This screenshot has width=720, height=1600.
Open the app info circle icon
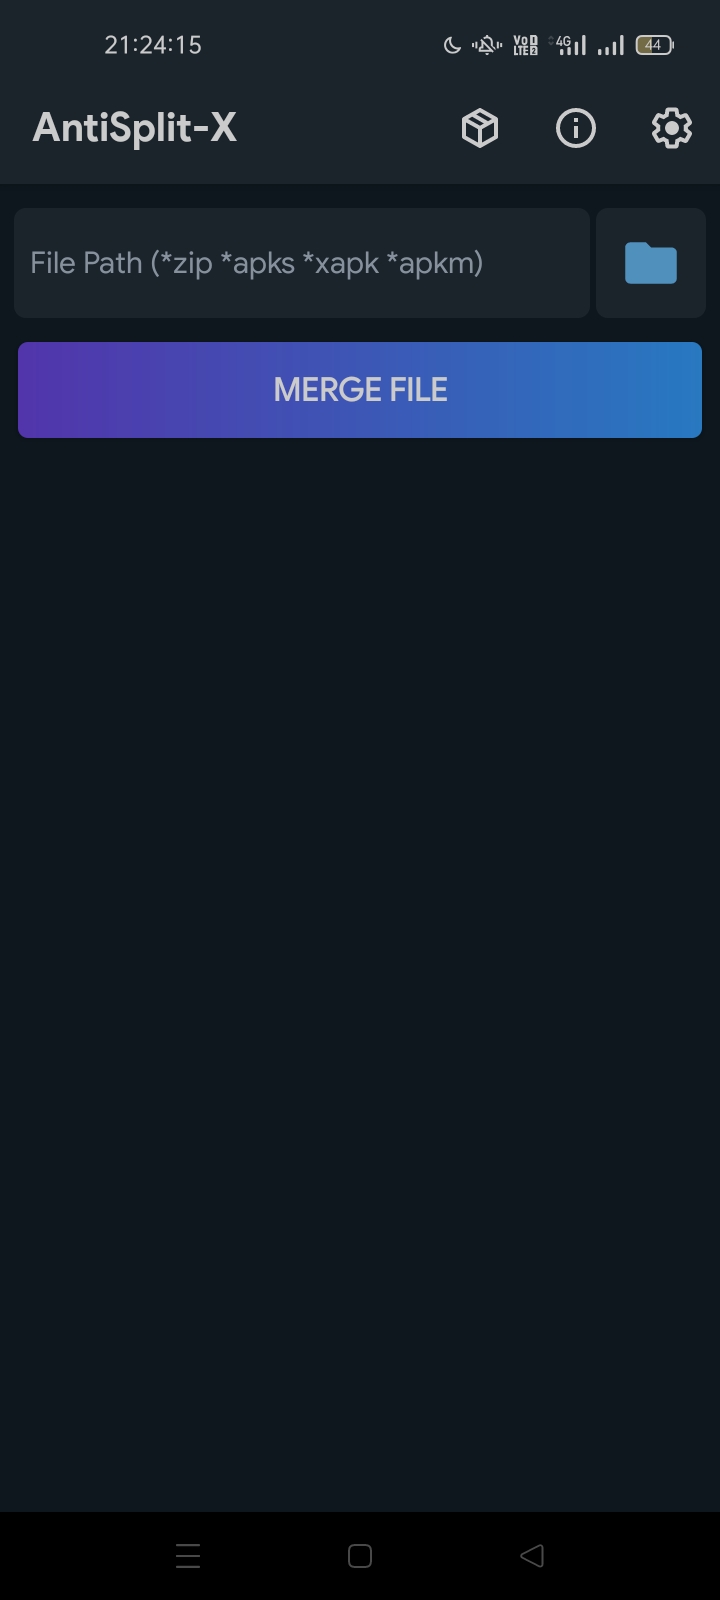click(x=576, y=128)
